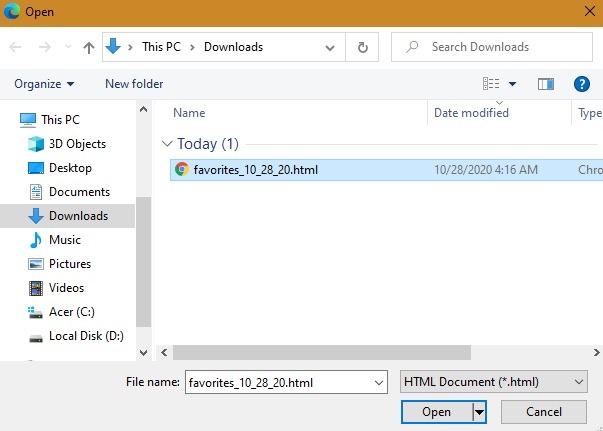The image size is (603, 431).
Task: Click the Local Disk (D:) drive icon
Action: [36, 339]
